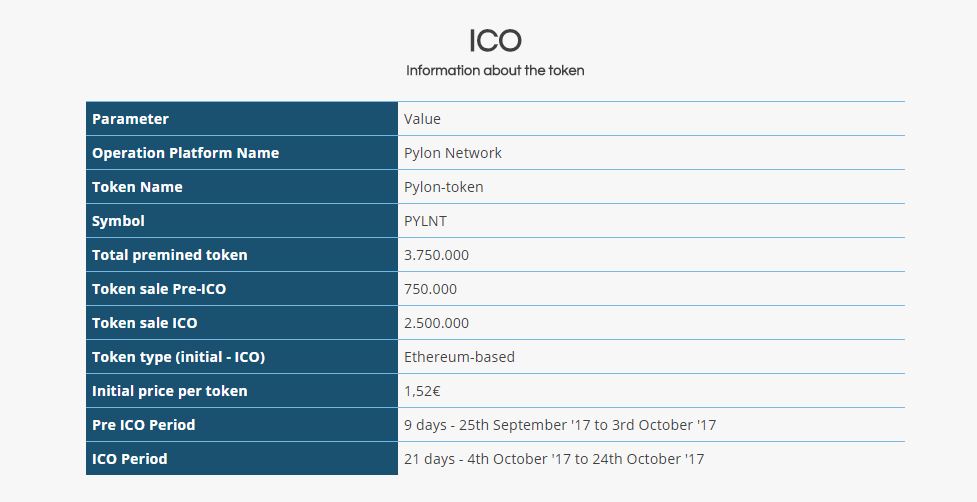977x502 pixels.
Task: Select the Token sale Pre-ICO label
Action: click(x=159, y=289)
